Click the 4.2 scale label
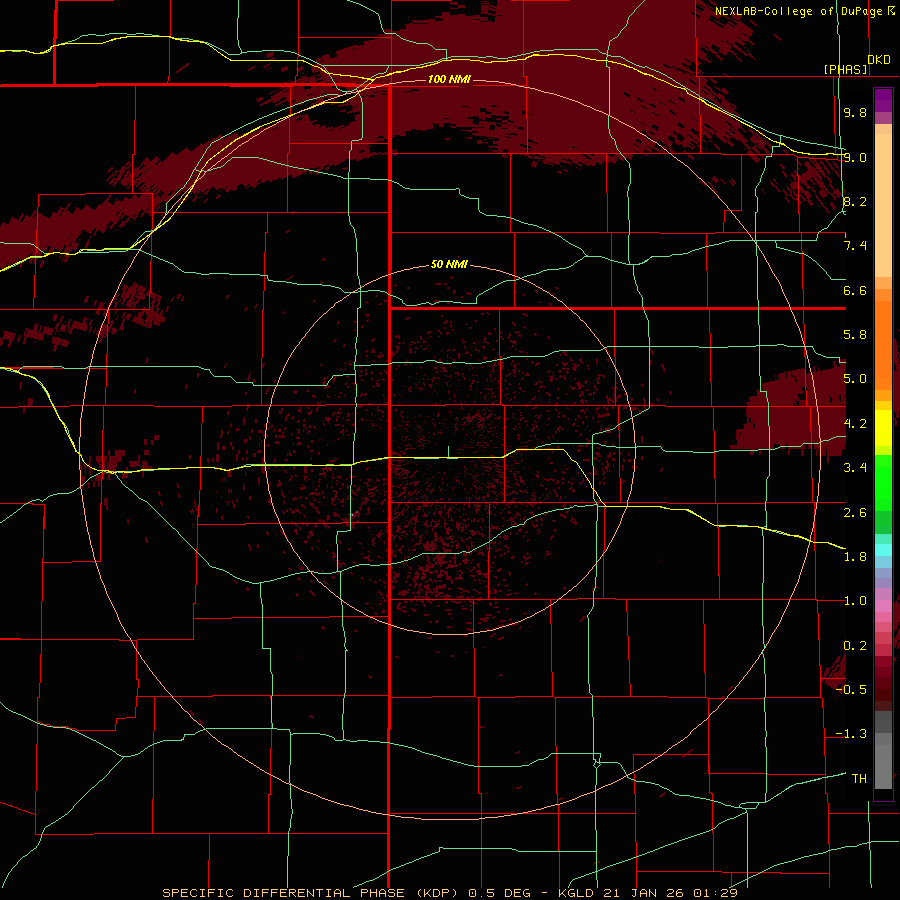Image resolution: width=900 pixels, height=900 pixels. tap(855, 424)
